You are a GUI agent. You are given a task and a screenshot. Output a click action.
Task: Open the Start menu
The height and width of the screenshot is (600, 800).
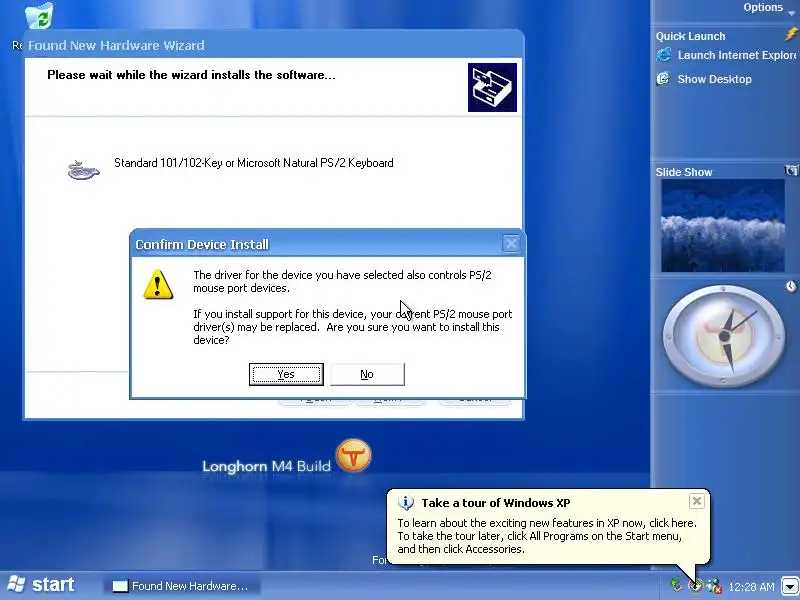42,585
